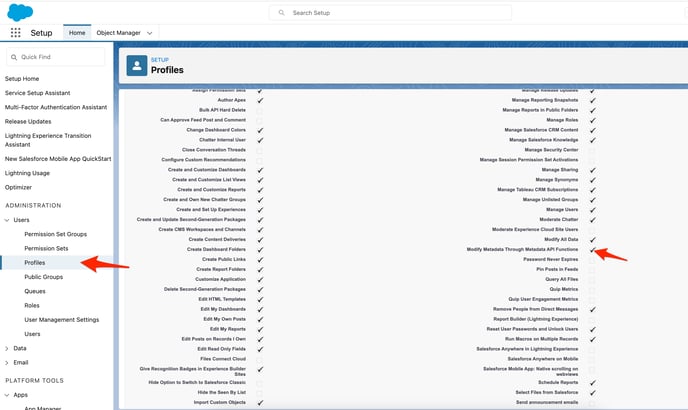The width and height of the screenshot is (688, 410).
Task: Select Profiles in the sidebar
Action: click(x=35, y=263)
